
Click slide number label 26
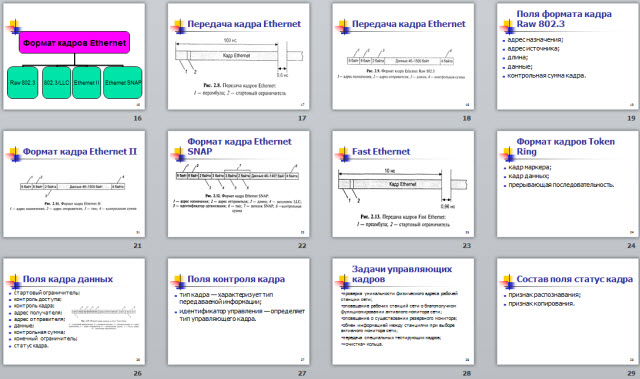click(x=138, y=373)
